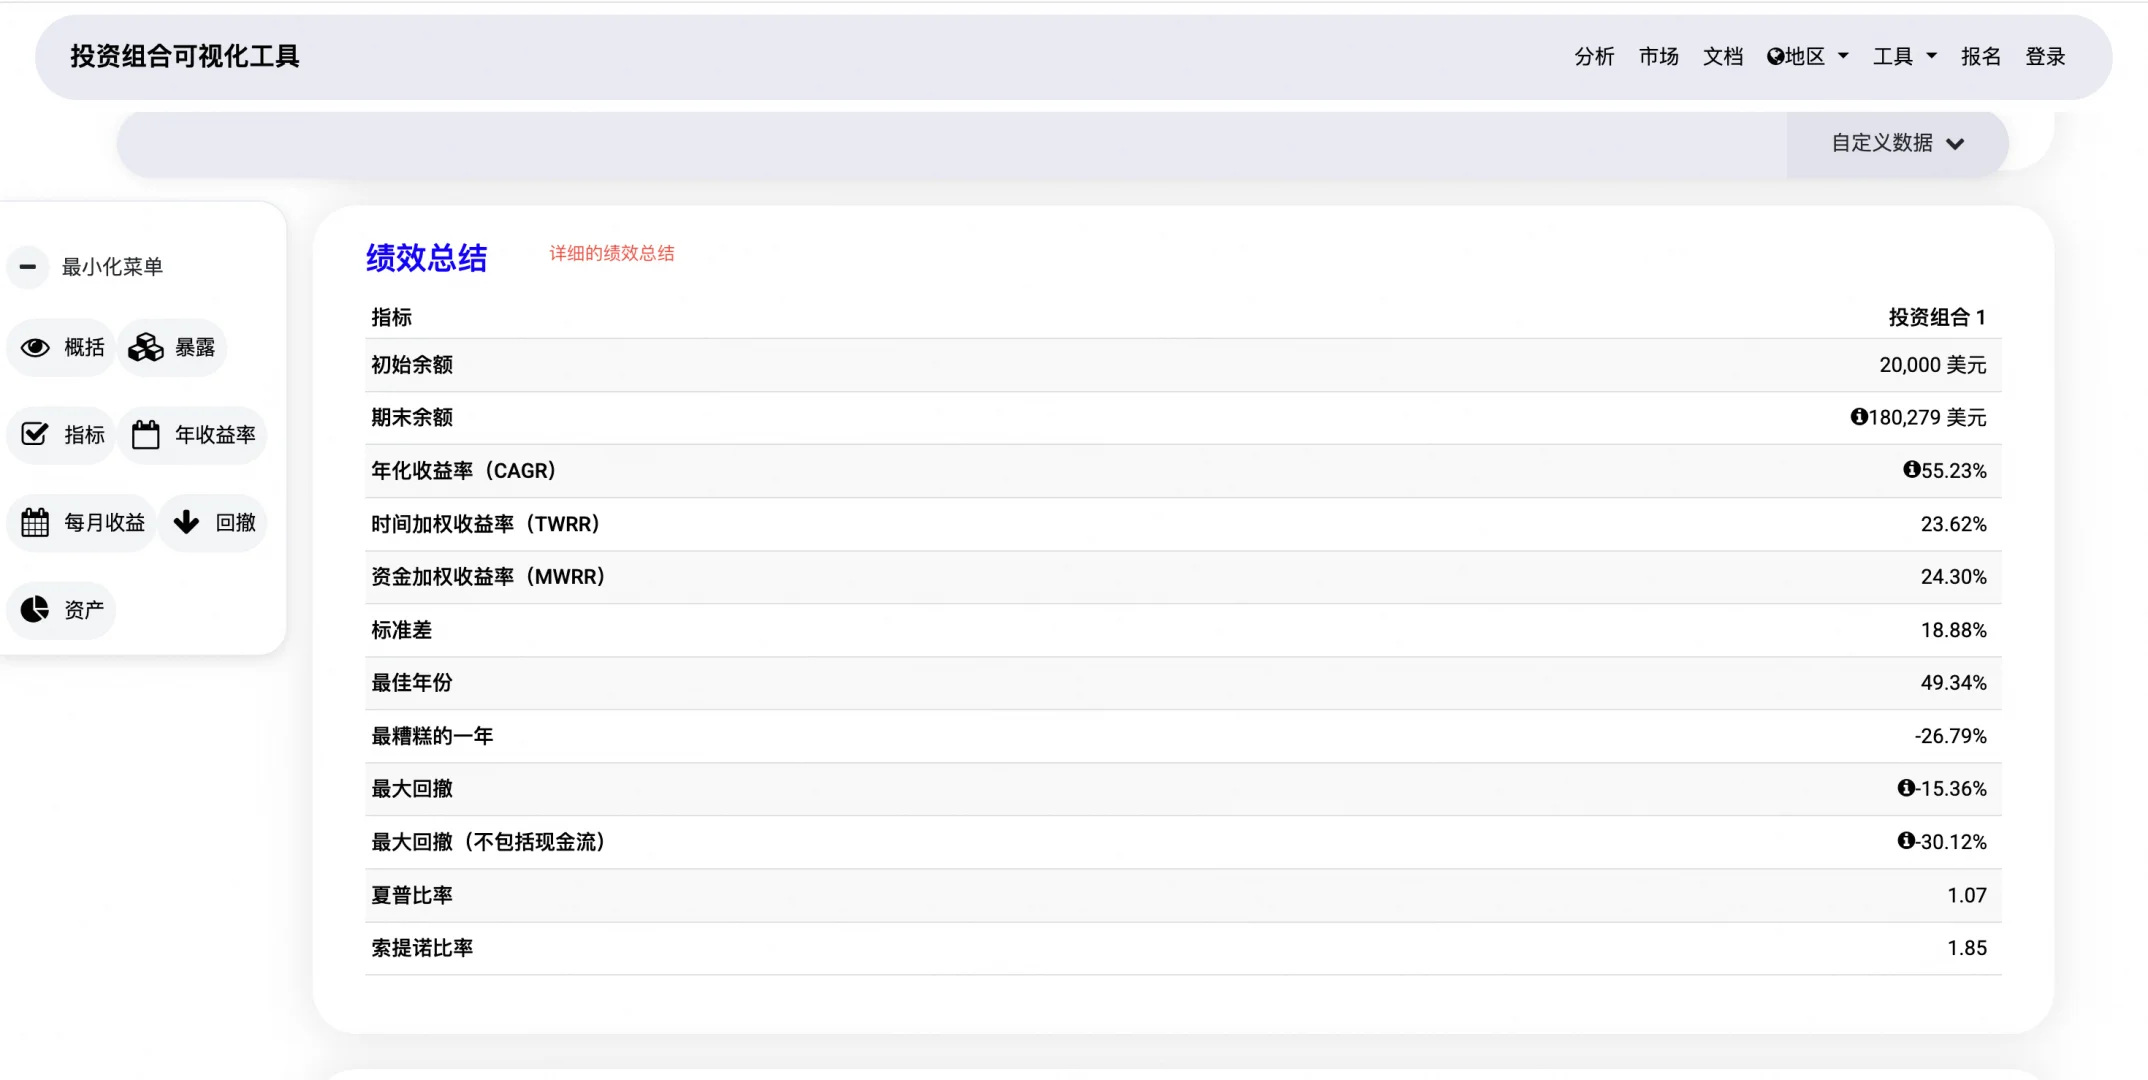This screenshot has width=2148, height=1080.
Task: Click the cubes icon for 暴露
Action: 146,347
